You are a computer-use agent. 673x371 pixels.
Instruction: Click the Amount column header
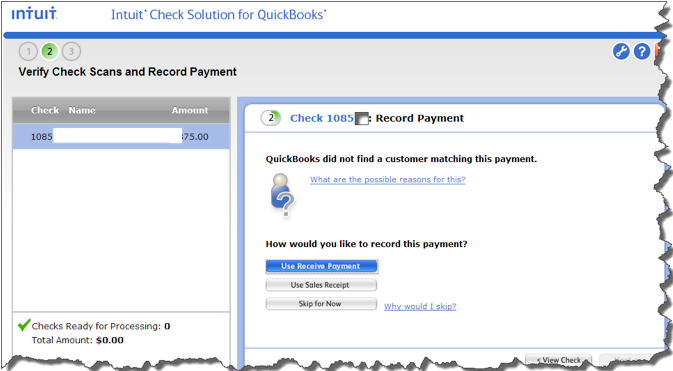pos(190,110)
